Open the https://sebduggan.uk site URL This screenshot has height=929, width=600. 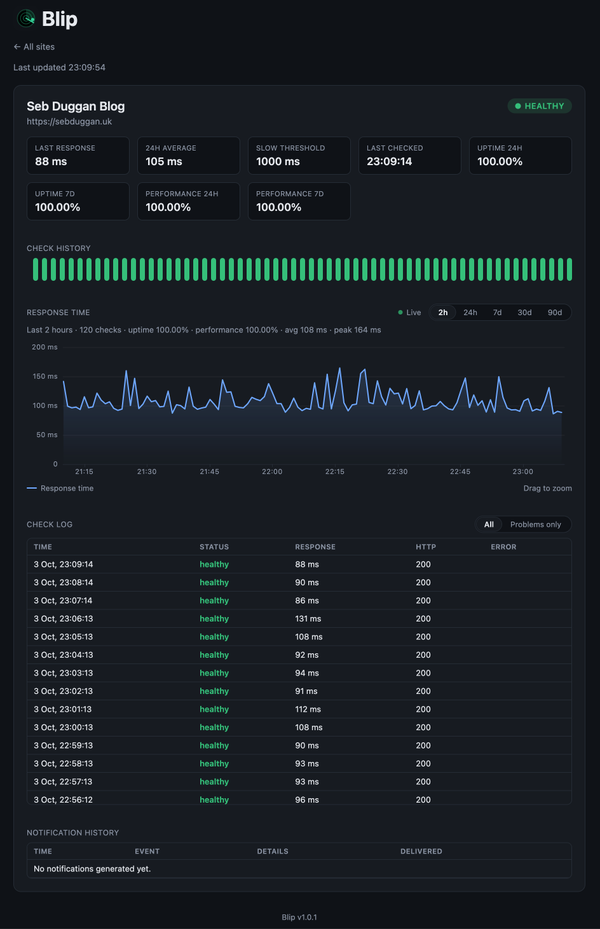click(x=69, y=121)
